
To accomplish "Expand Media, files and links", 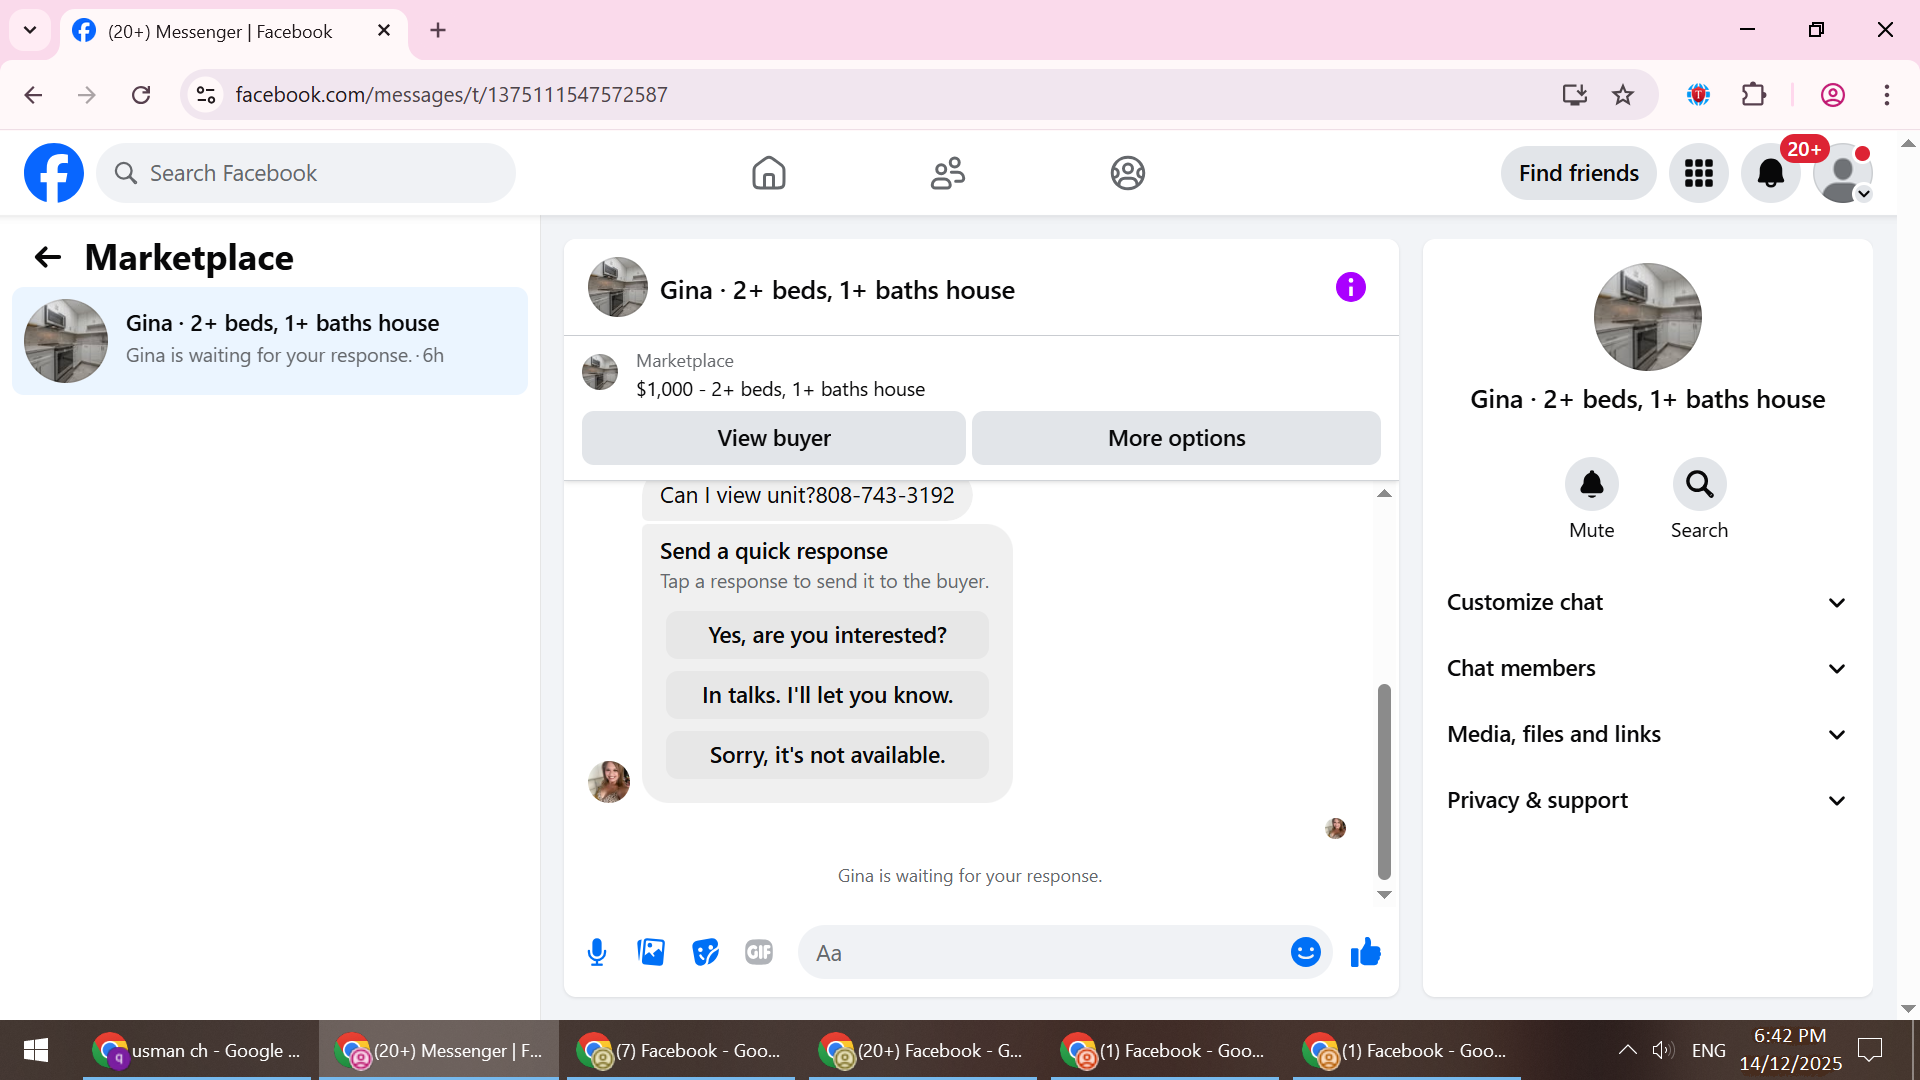I will click(x=1646, y=734).
